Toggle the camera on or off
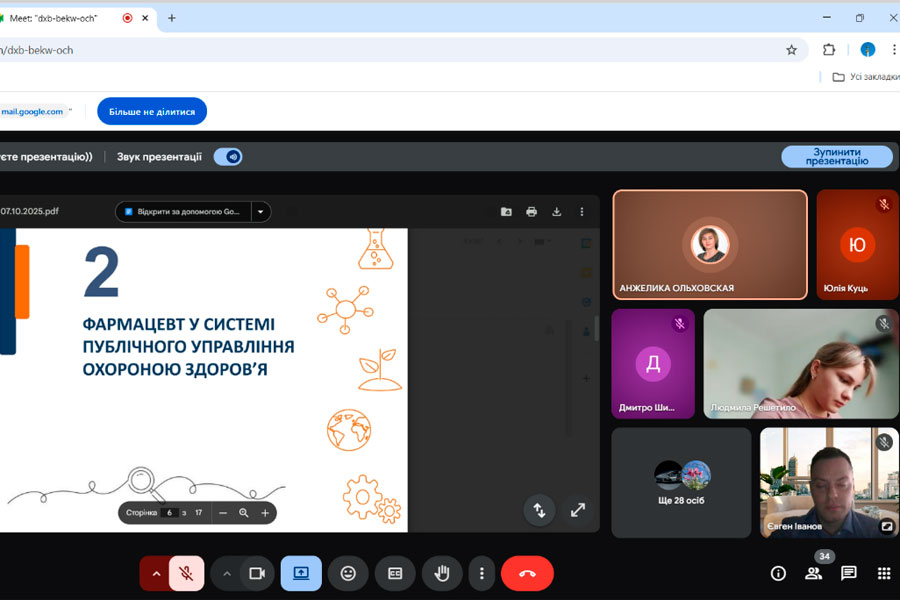The width and height of the screenshot is (900, 600). tap(256, 573)
